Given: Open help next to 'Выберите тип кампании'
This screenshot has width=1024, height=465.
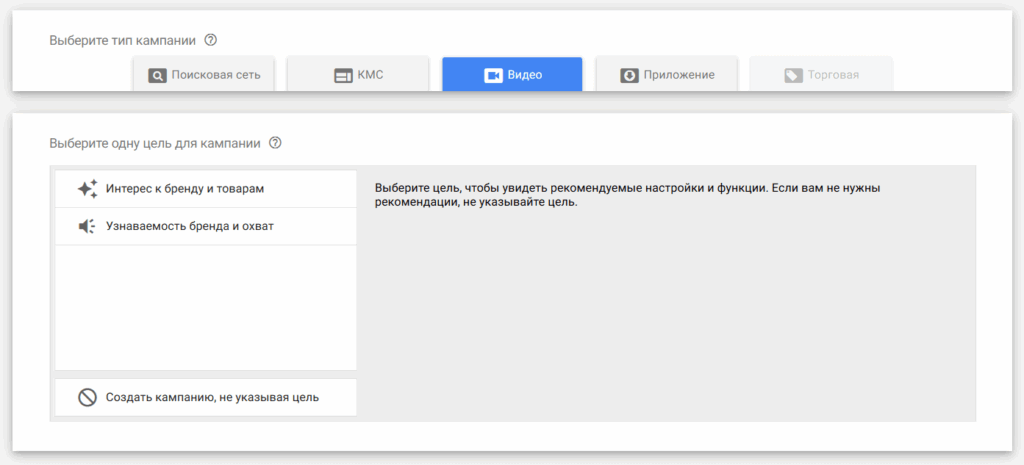Looking at the screenshot, I should (x=210, y=40).
